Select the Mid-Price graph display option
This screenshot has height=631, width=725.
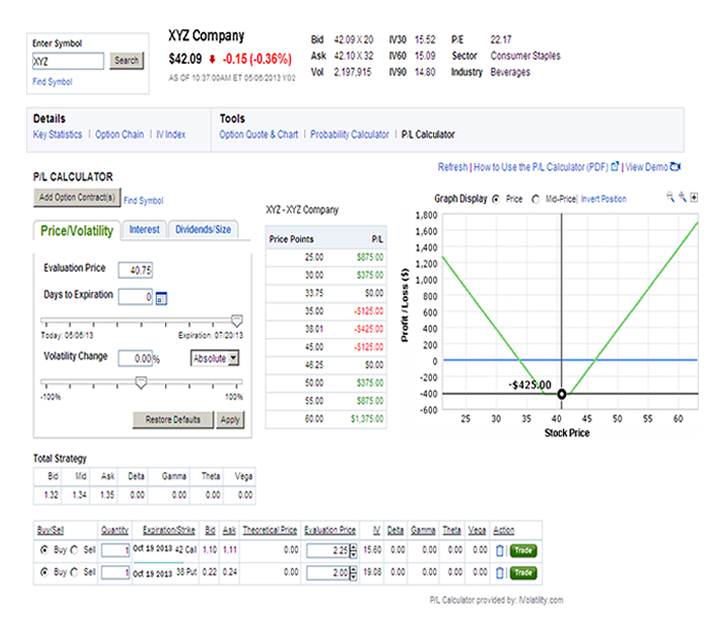pos(535,199)
